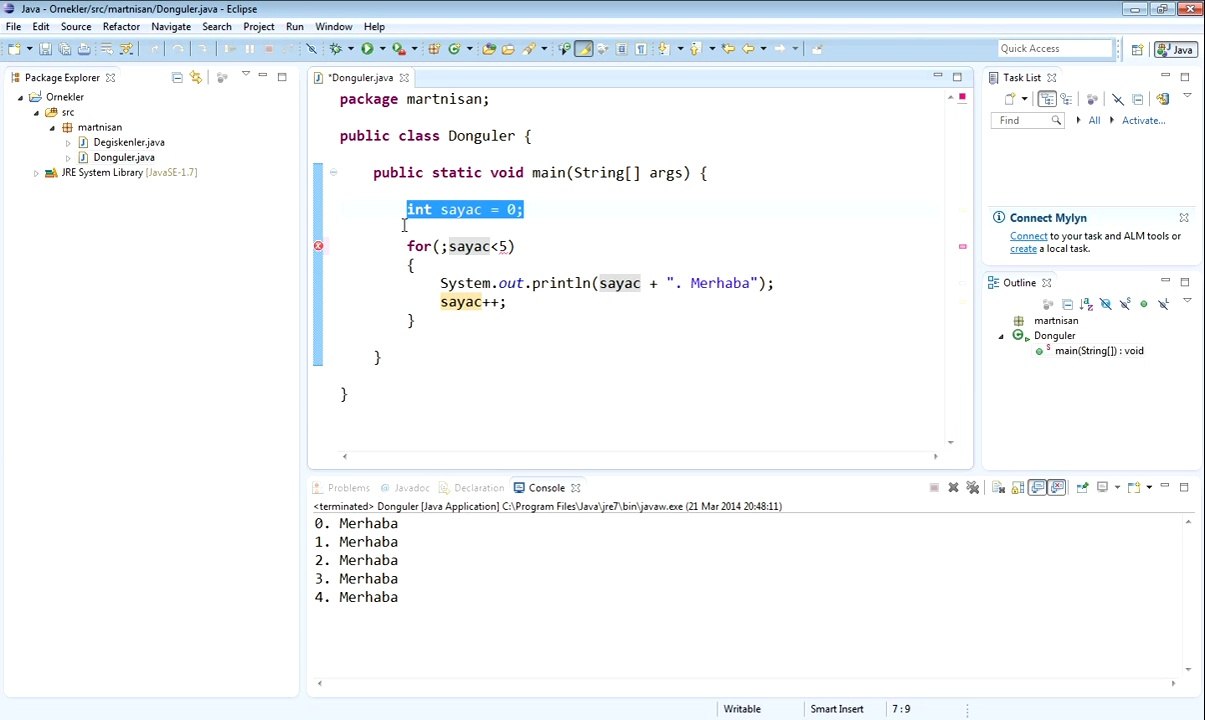Open the Refactor menu
Image resolution: width=1205 pixels, height=720 pixels.
121,27
